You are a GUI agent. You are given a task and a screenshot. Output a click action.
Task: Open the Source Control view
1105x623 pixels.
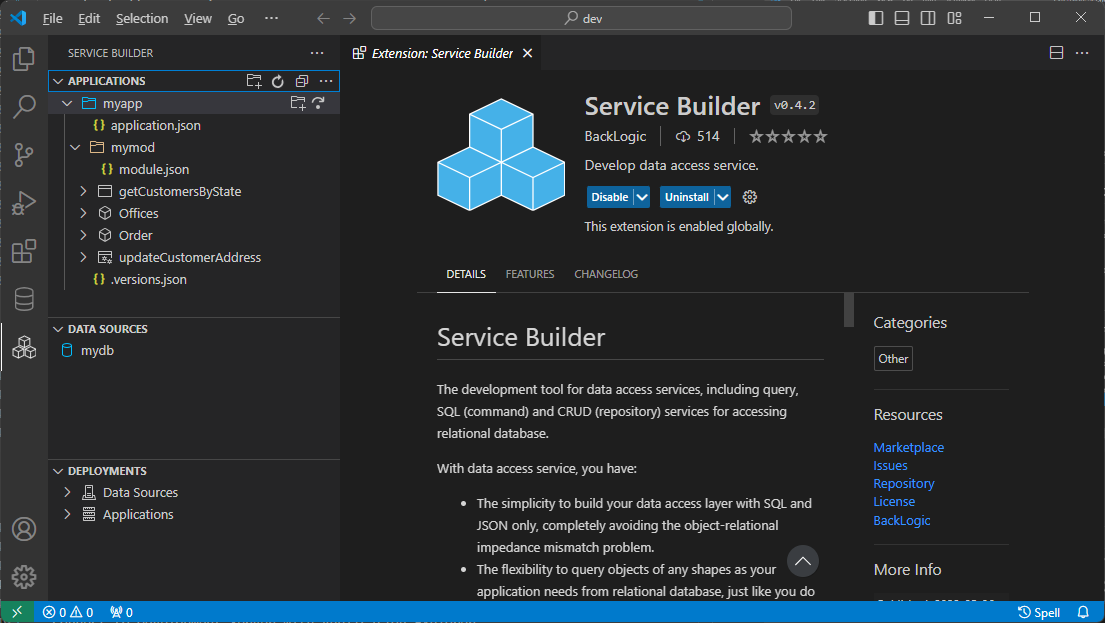click(x=24, y=155)
